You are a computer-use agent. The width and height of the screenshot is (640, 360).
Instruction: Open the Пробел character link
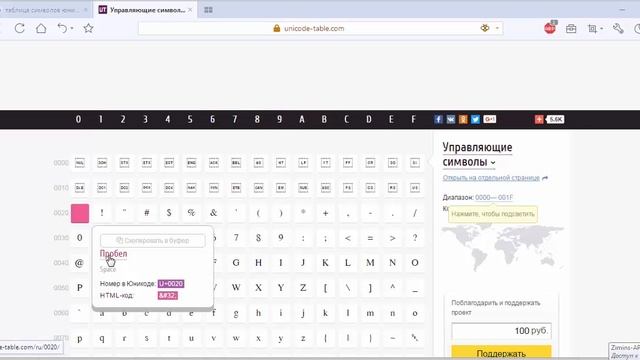(113, 253)
